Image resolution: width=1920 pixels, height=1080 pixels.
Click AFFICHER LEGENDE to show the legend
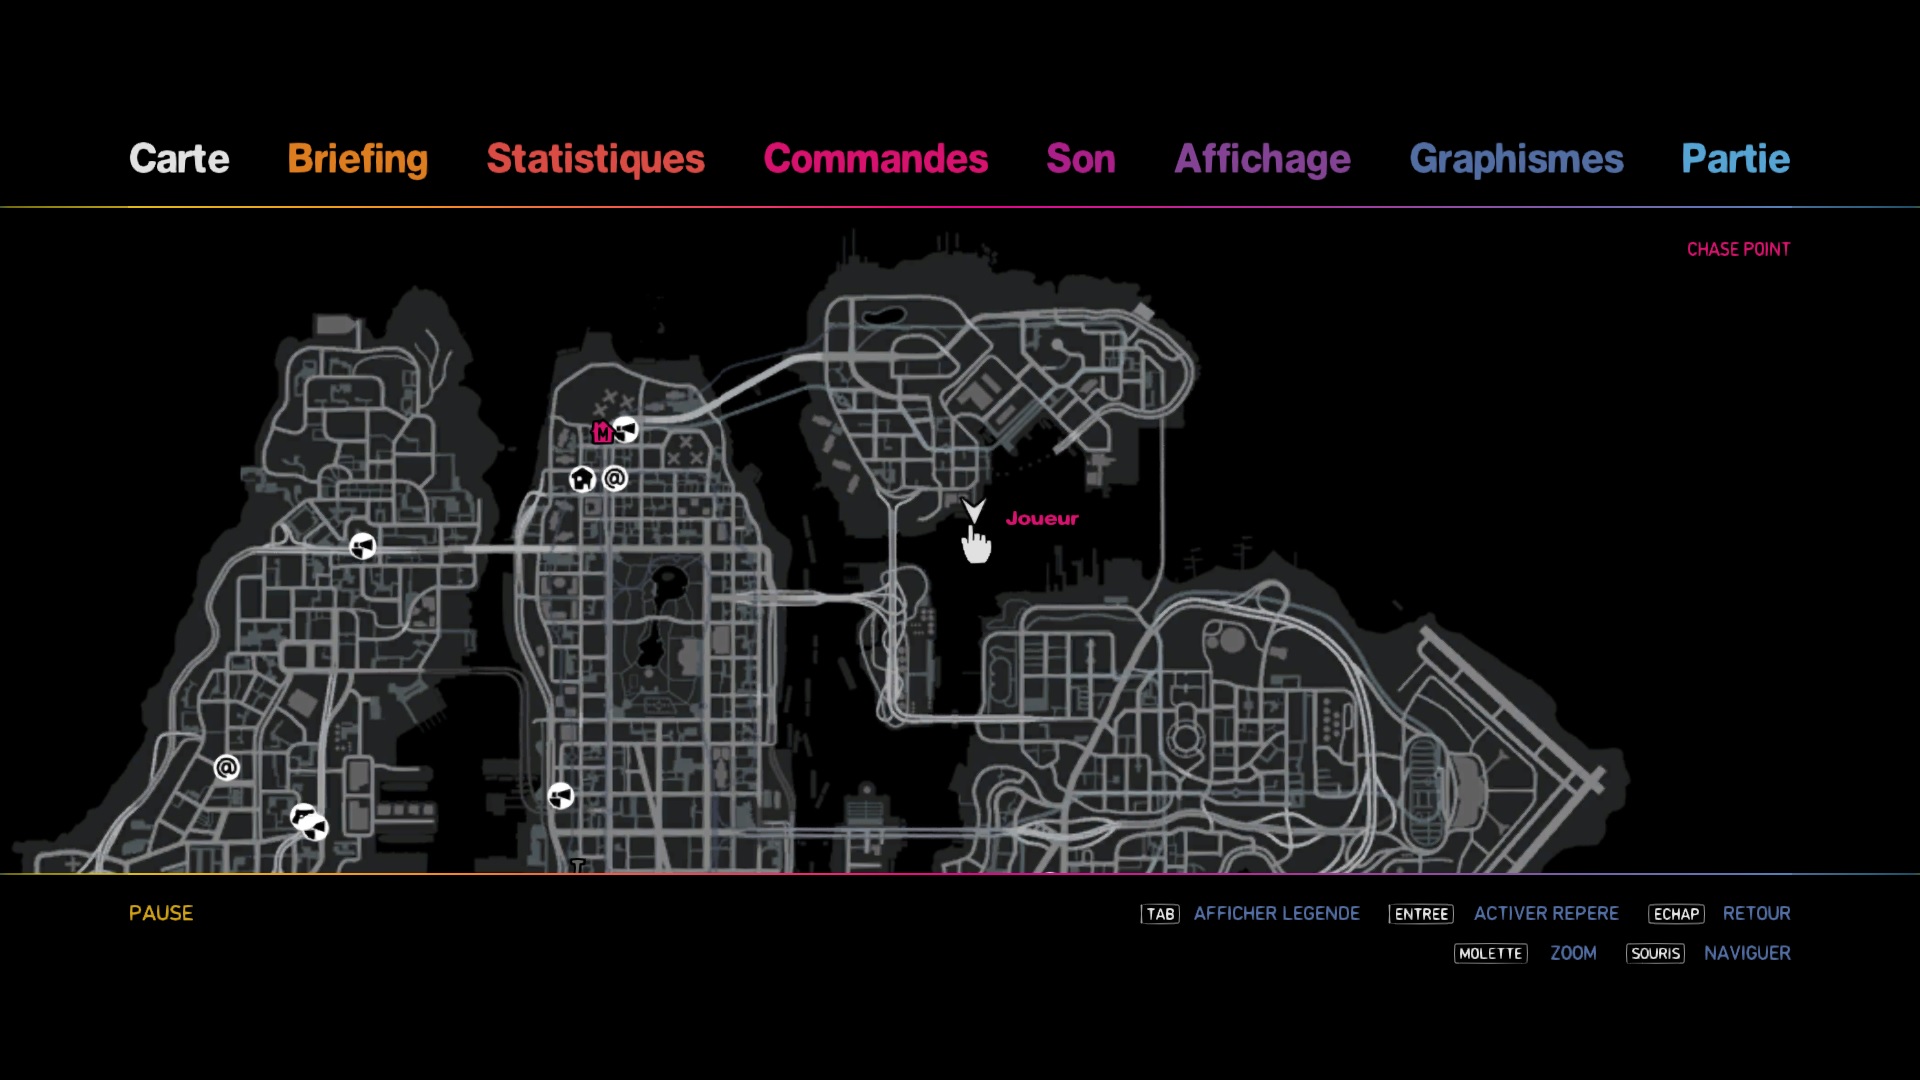1277,914
